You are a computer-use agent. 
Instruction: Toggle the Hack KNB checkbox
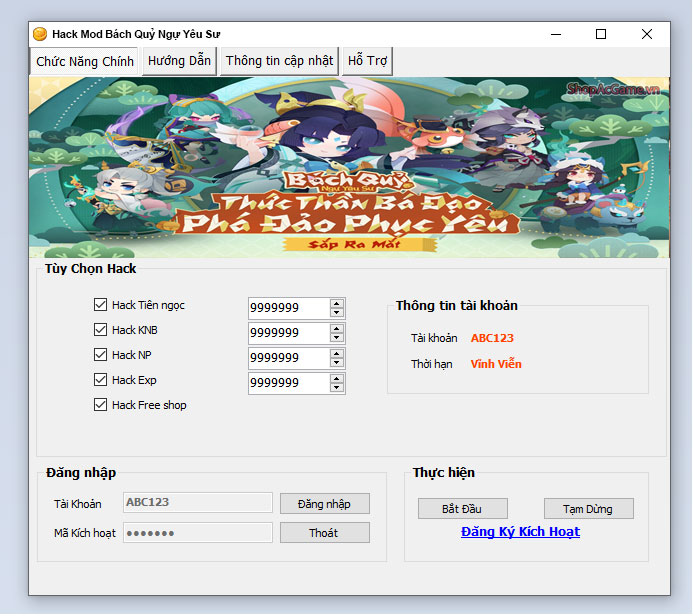pos(100,330)
